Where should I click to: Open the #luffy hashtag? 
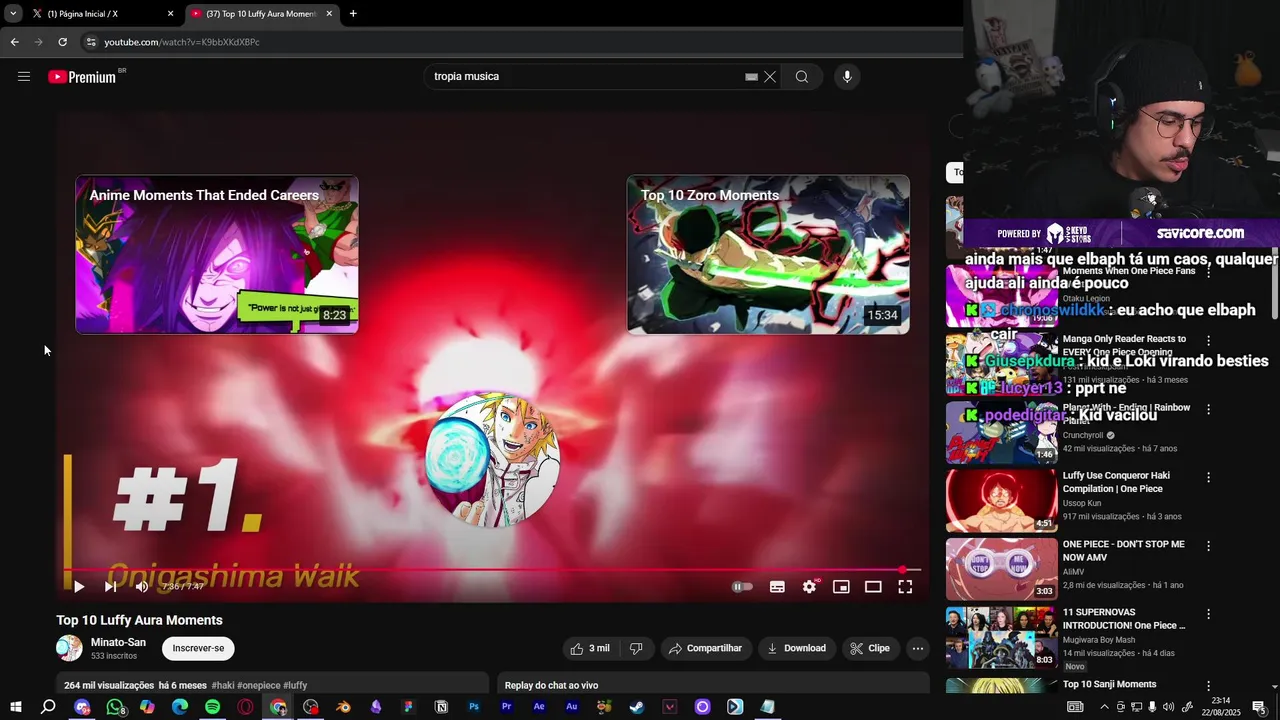click(295, 686)
